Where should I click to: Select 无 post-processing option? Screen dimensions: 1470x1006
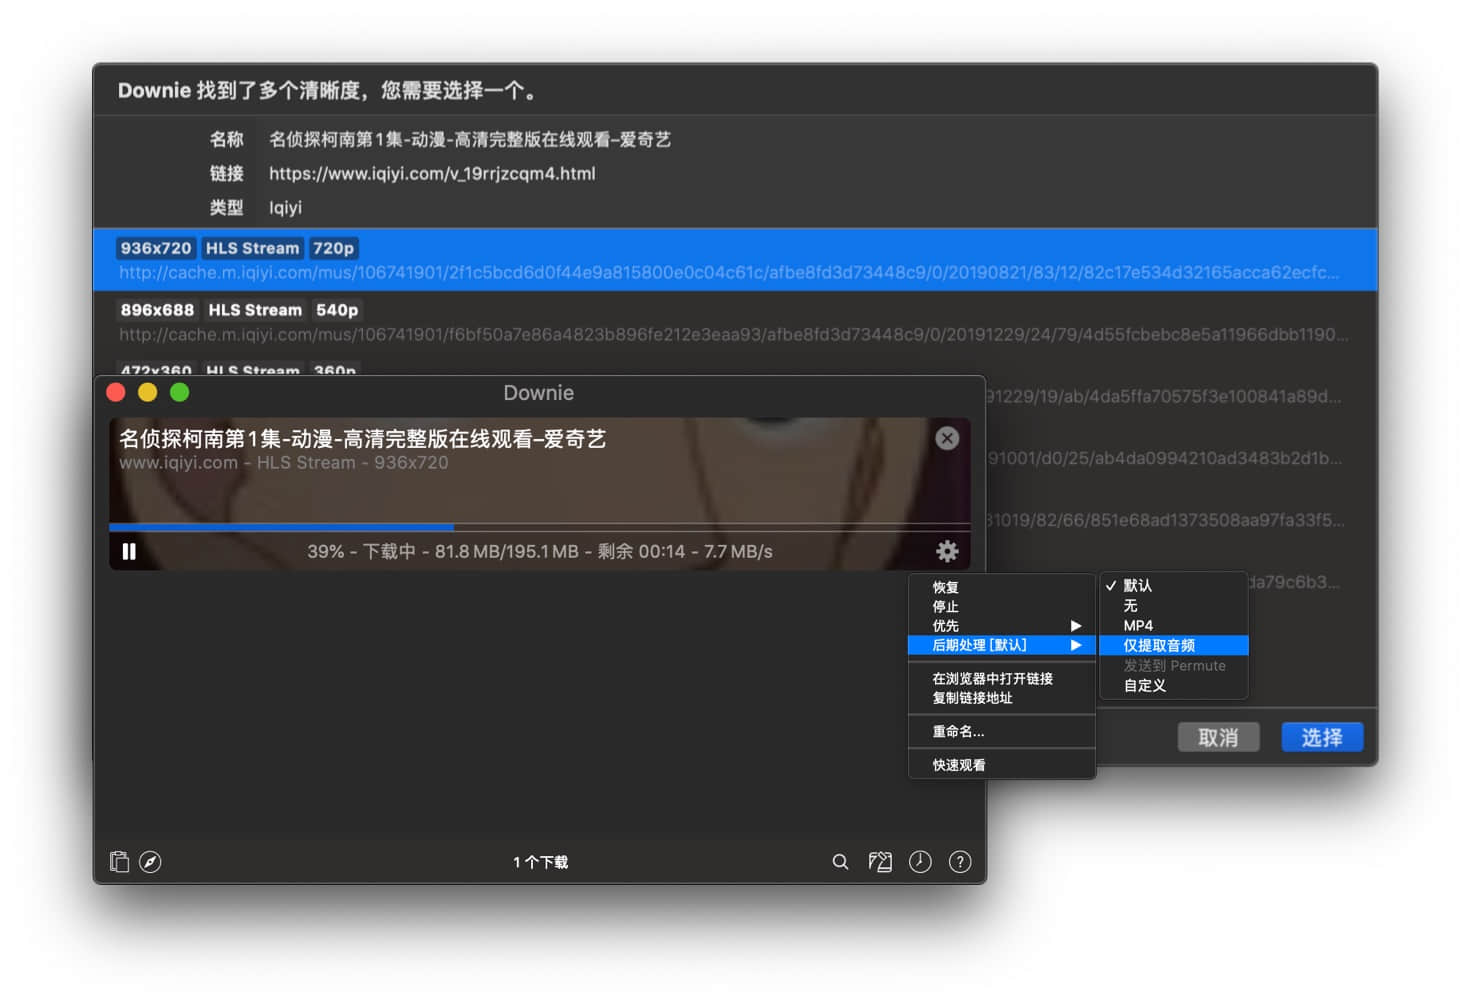1173,606
